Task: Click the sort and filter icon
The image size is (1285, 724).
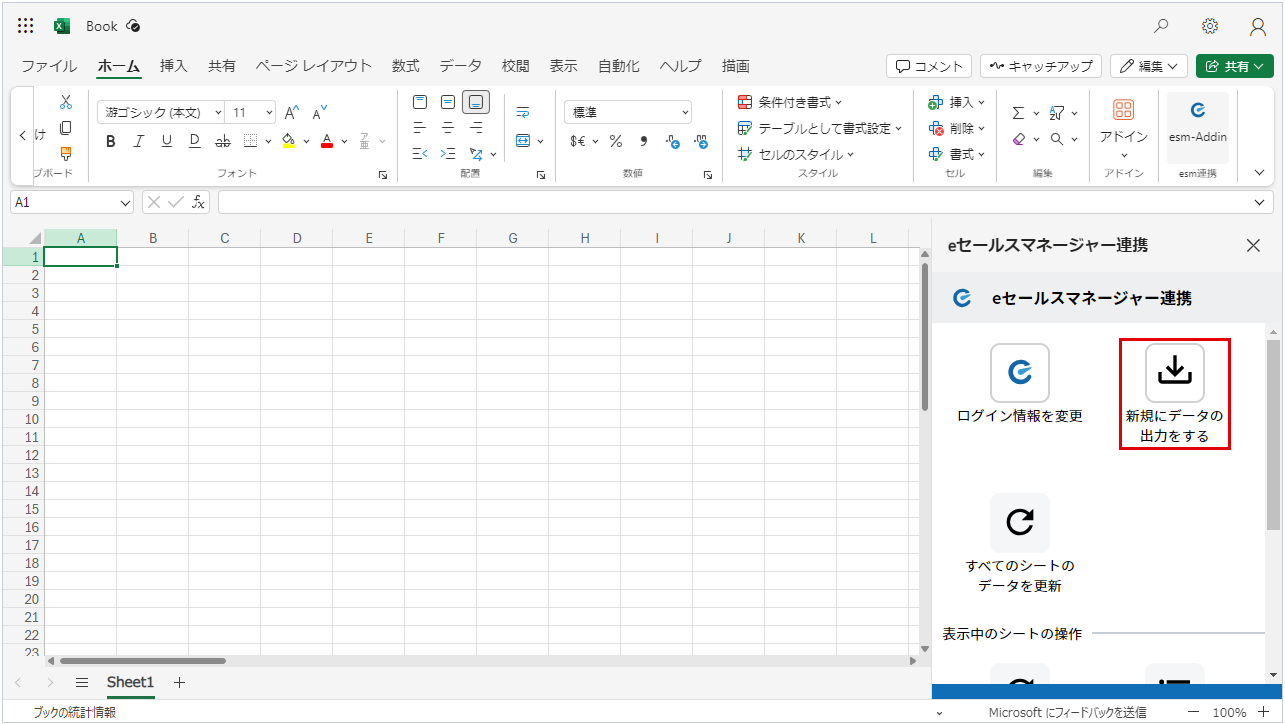Action: (x=1057, y=113)
